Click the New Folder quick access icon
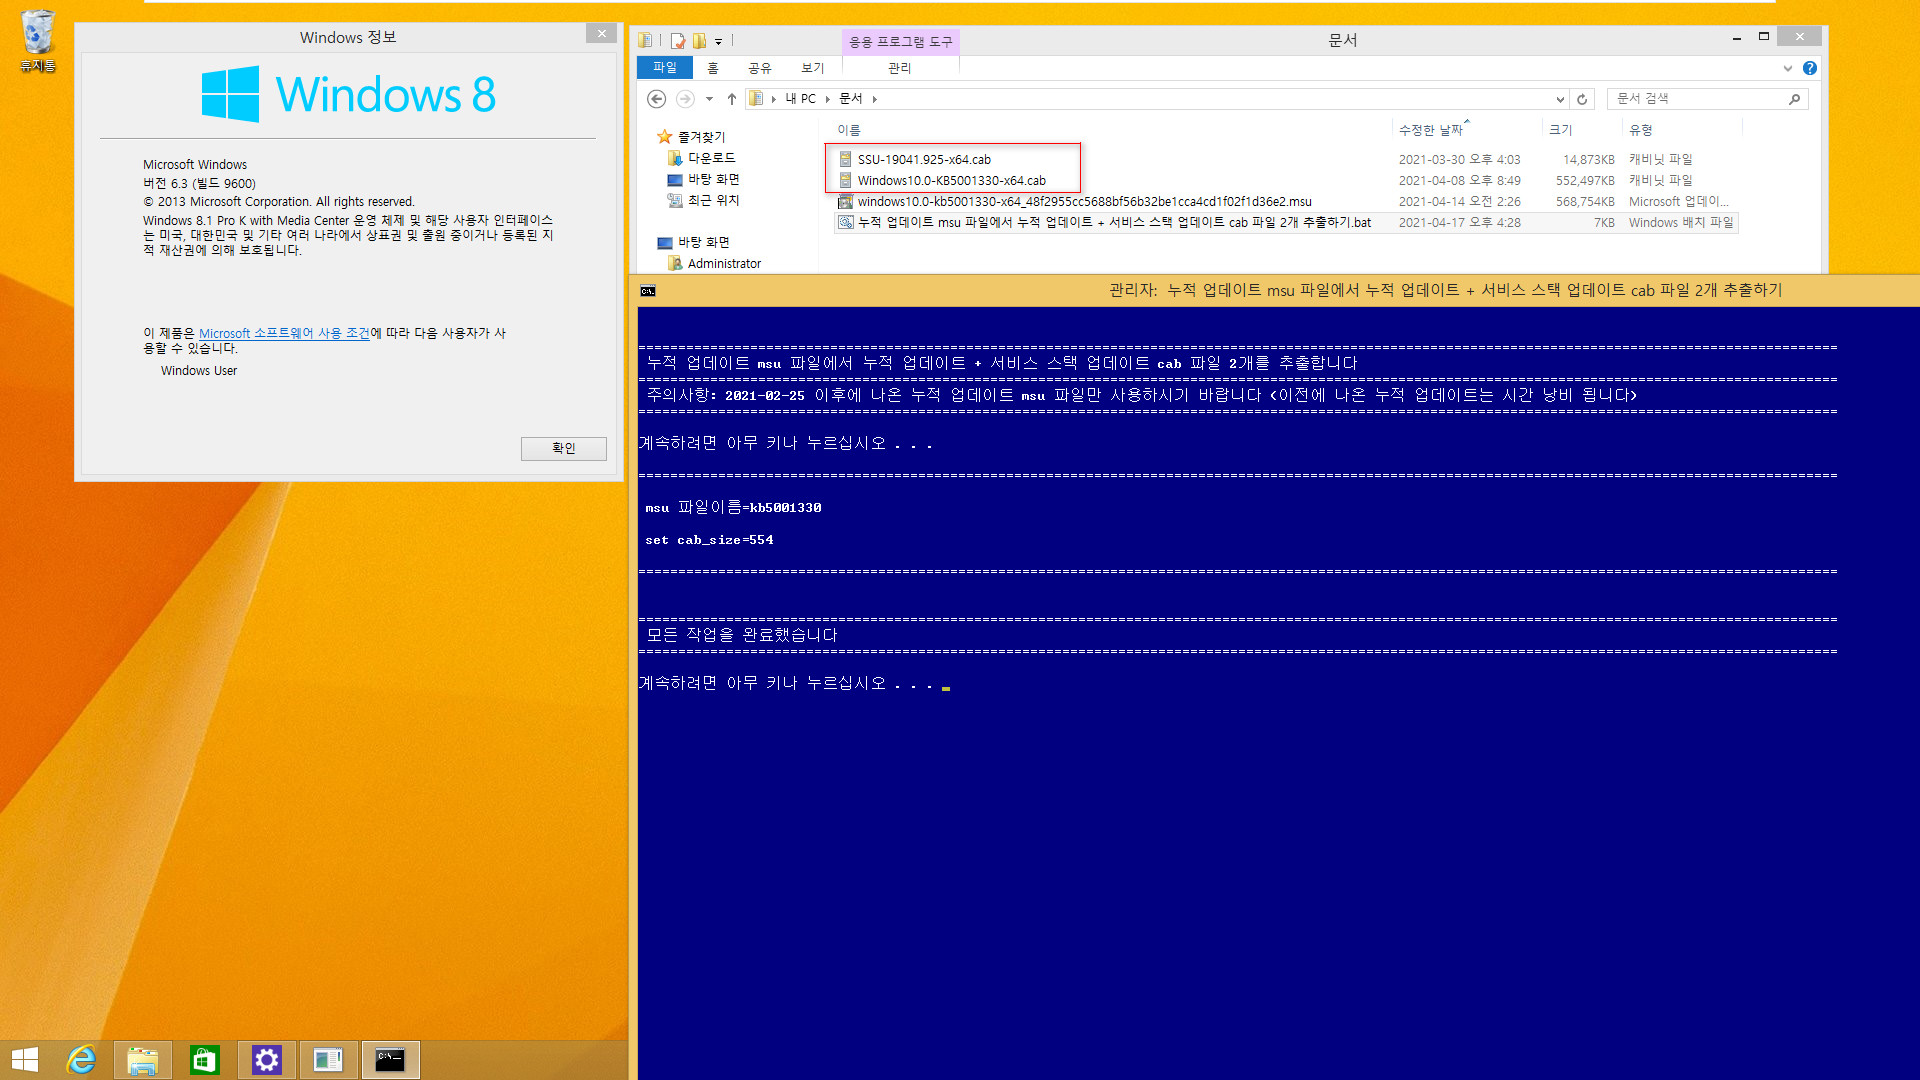 [699, 41]
